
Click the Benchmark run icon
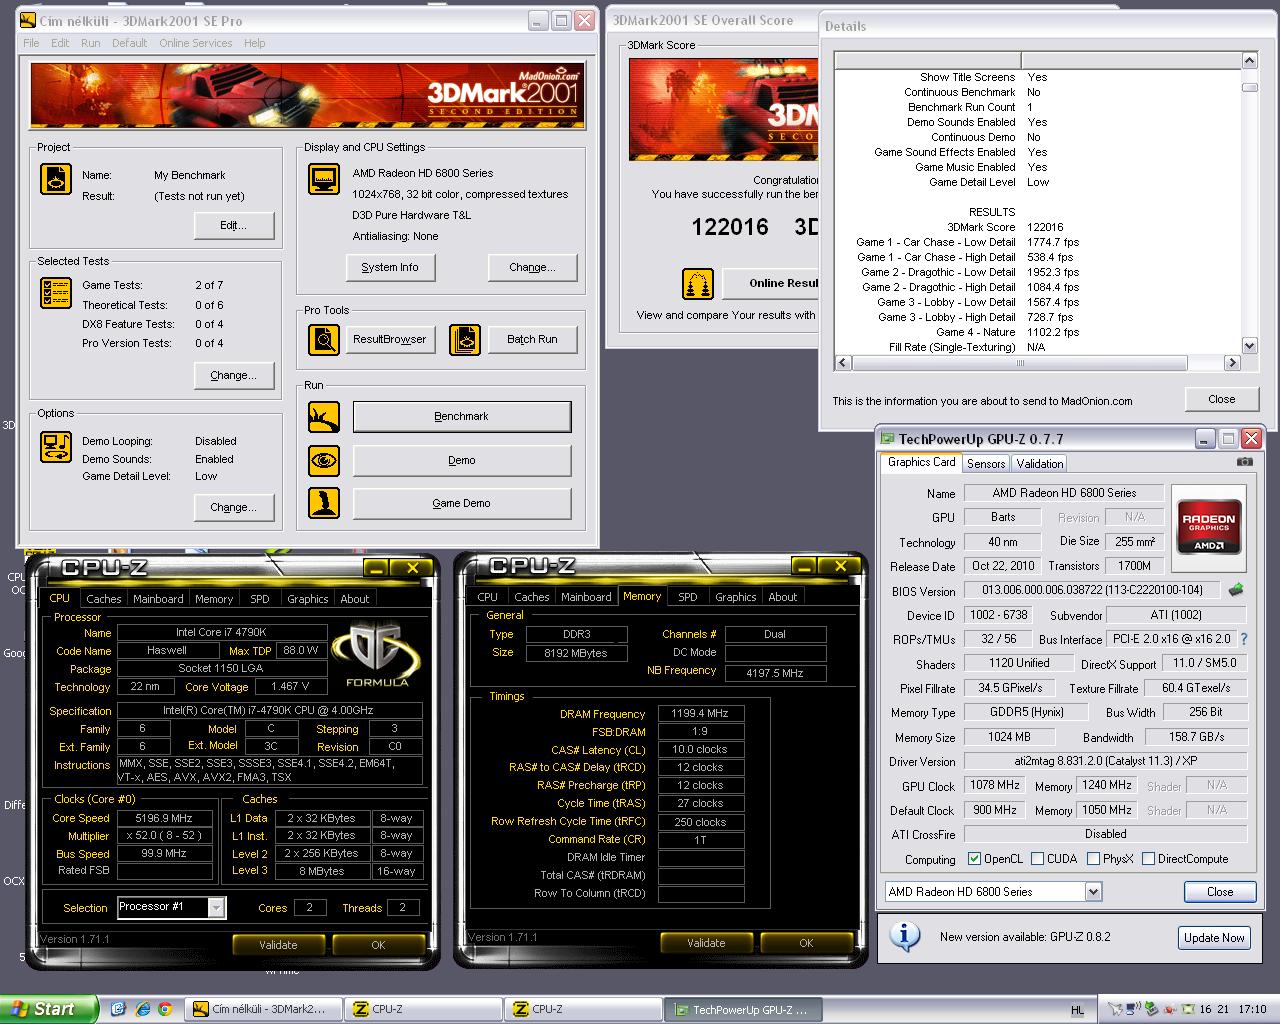324,417
